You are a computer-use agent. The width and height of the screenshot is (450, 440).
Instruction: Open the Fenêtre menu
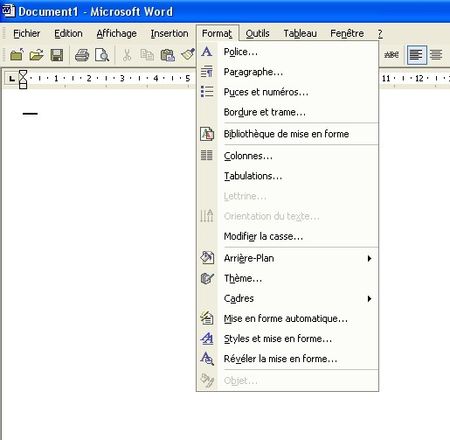coord(347,33)
